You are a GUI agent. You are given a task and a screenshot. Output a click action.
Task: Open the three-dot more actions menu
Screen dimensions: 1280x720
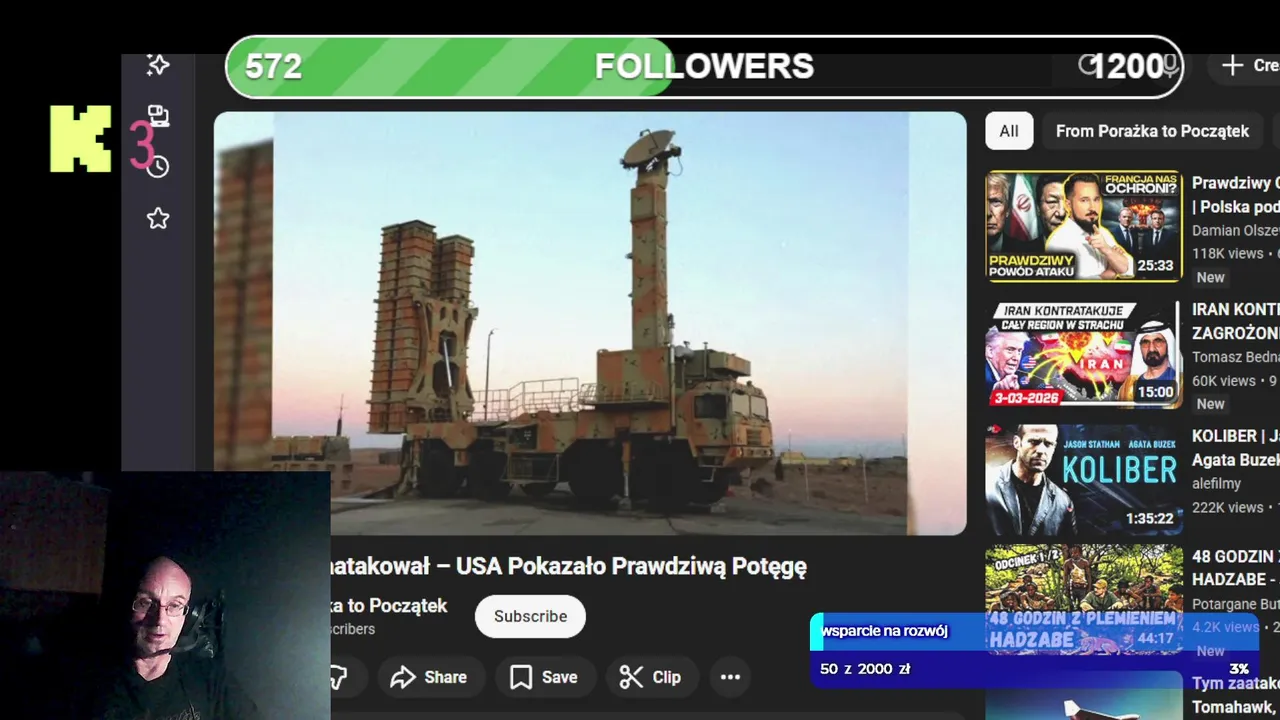click(x=731, y=677)
